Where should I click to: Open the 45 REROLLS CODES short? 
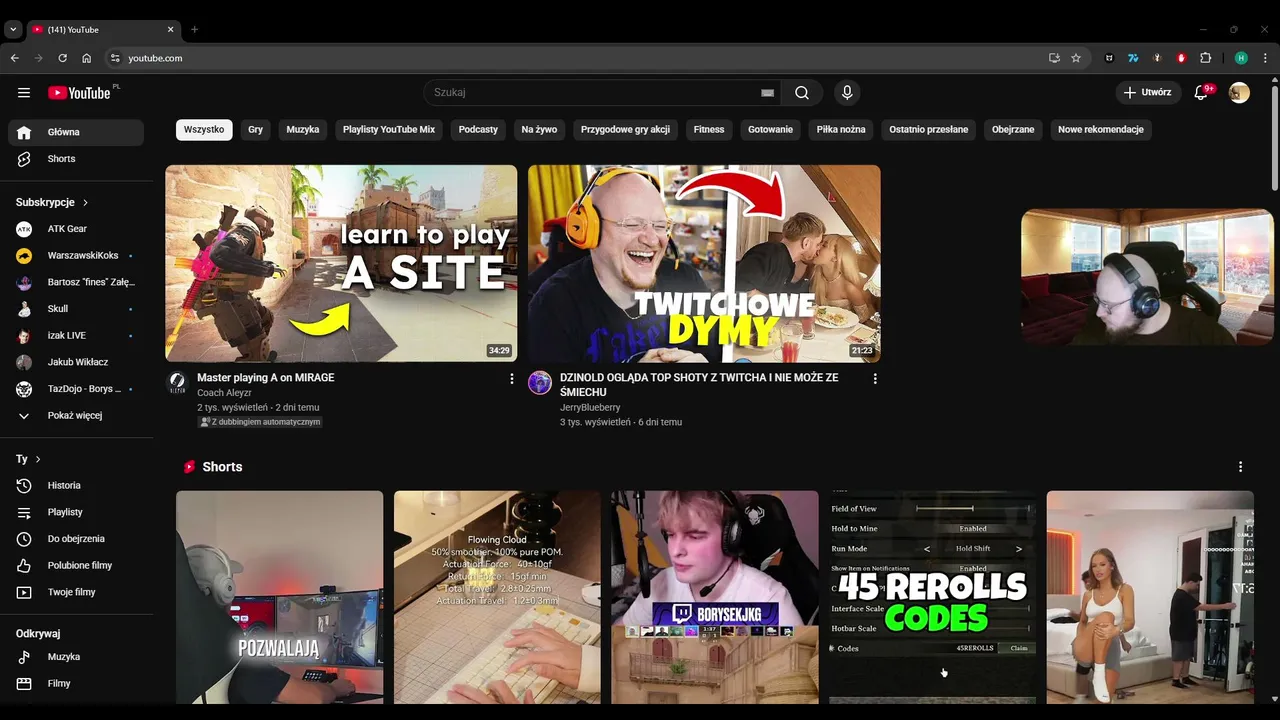932,597
